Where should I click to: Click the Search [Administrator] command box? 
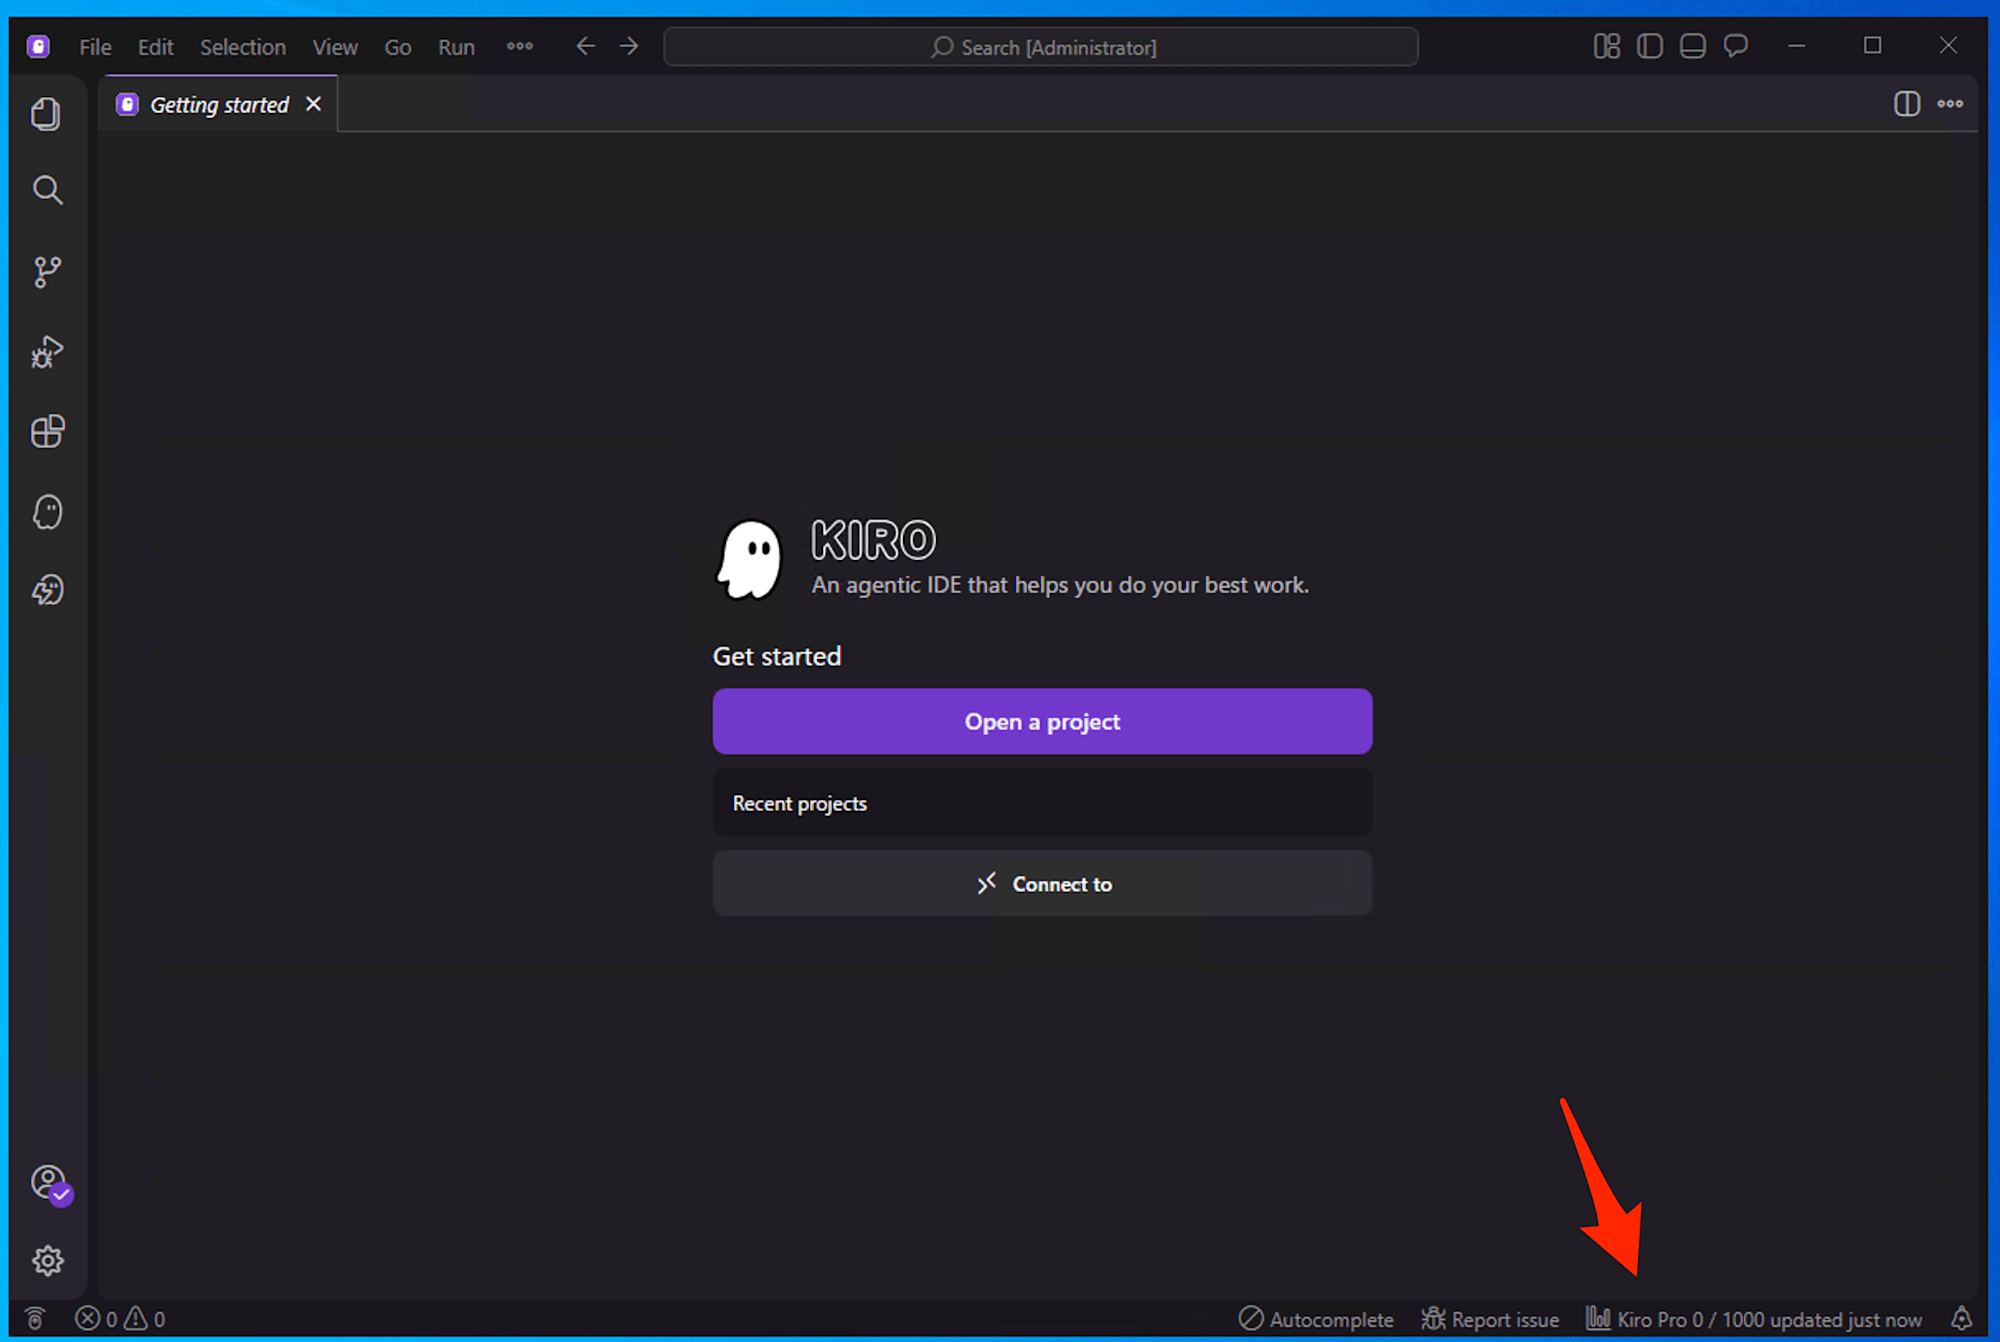coord(1041,47)
